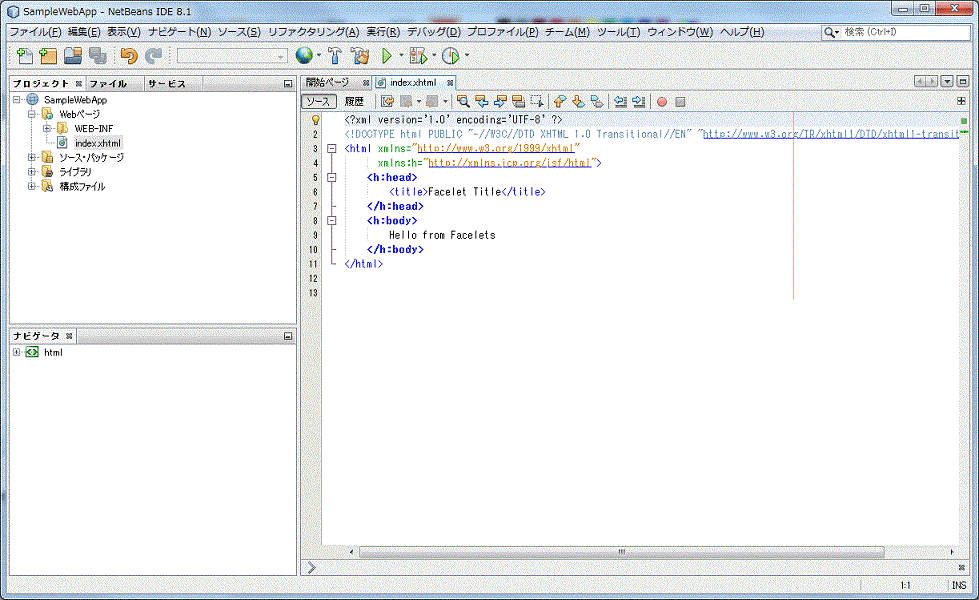Click the Next Bookmark down-arrow icon

tap(578, 101)
